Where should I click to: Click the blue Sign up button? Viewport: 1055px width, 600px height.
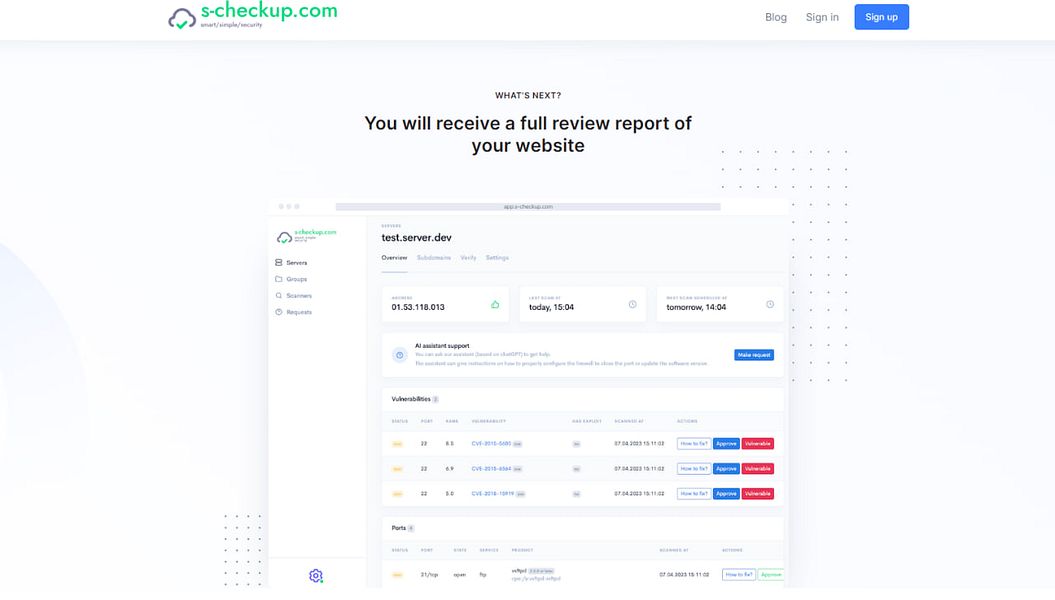pos(881,17)
